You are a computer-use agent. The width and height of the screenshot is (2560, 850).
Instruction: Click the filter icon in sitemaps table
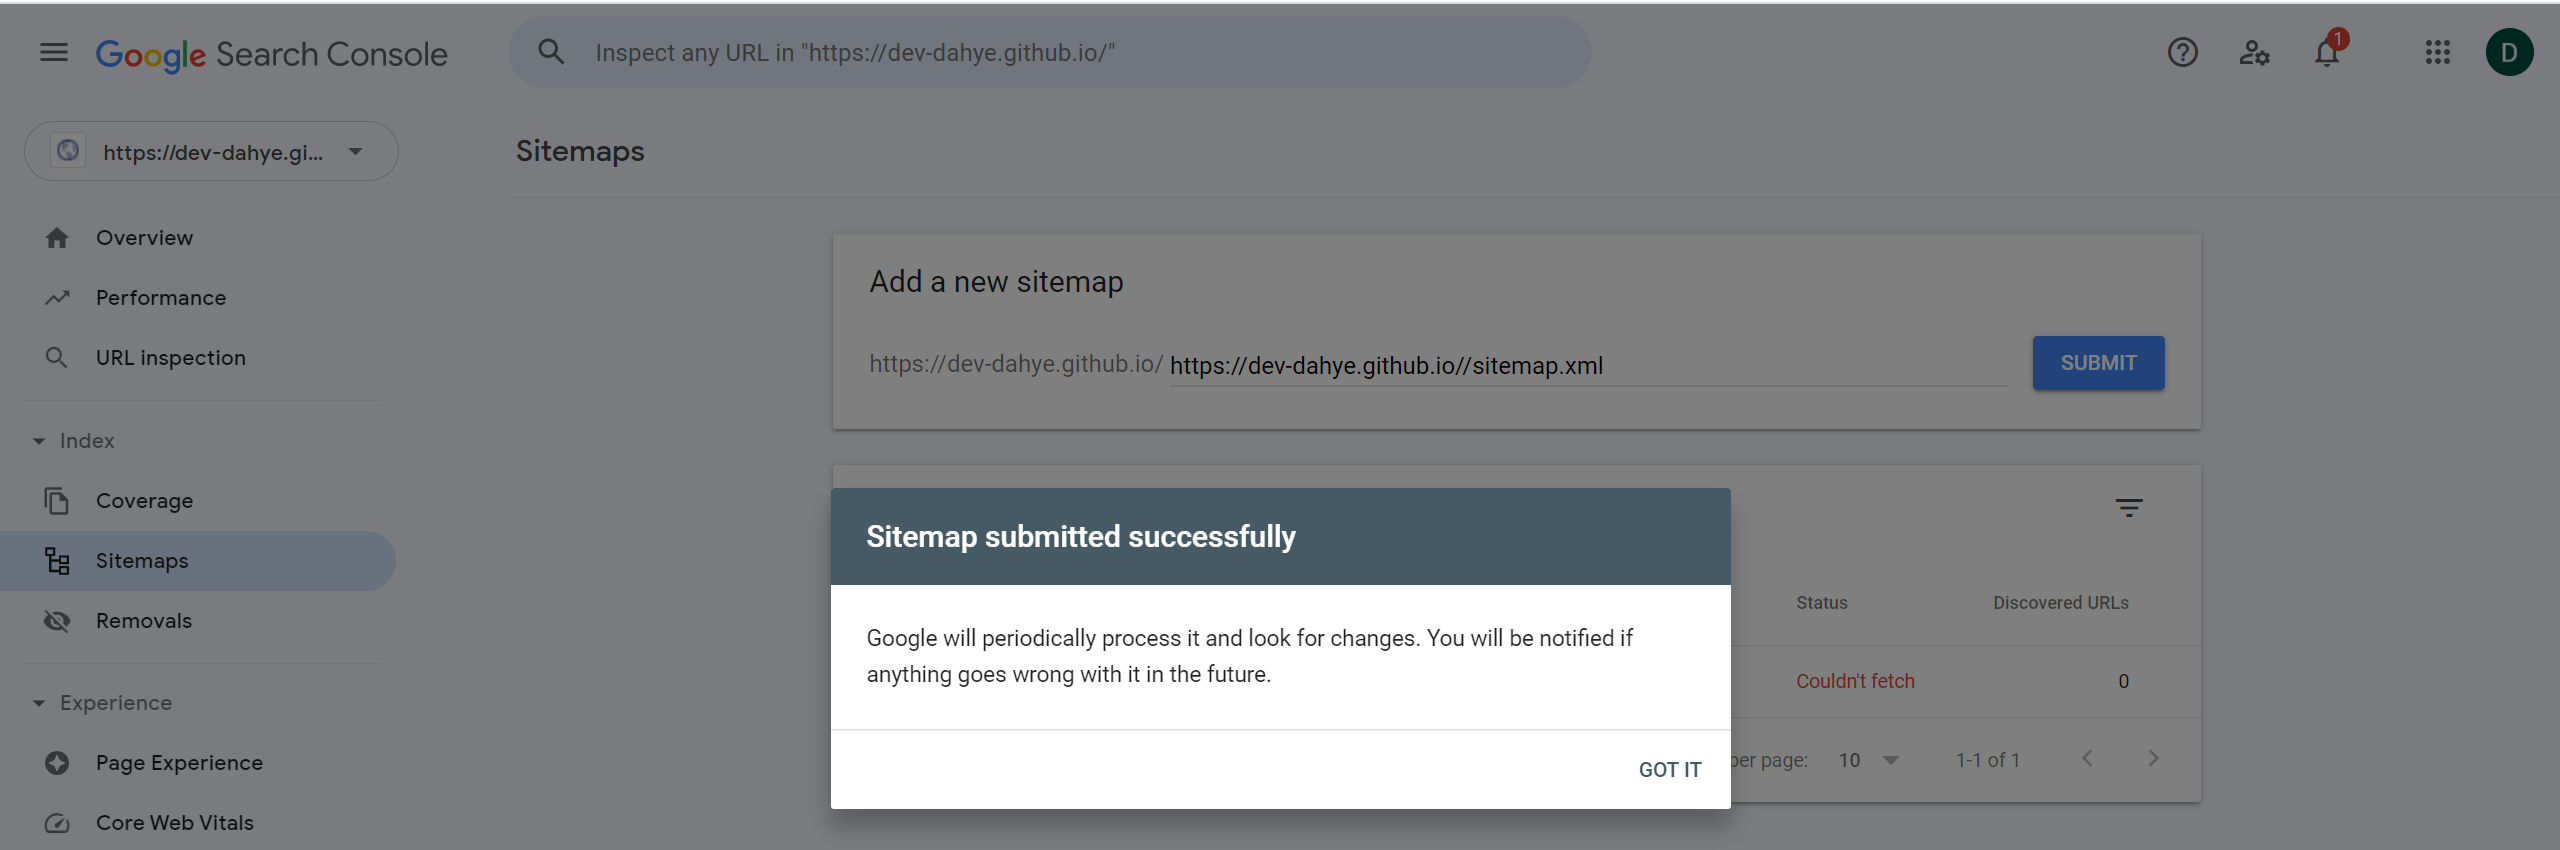tap(2129, 508)
